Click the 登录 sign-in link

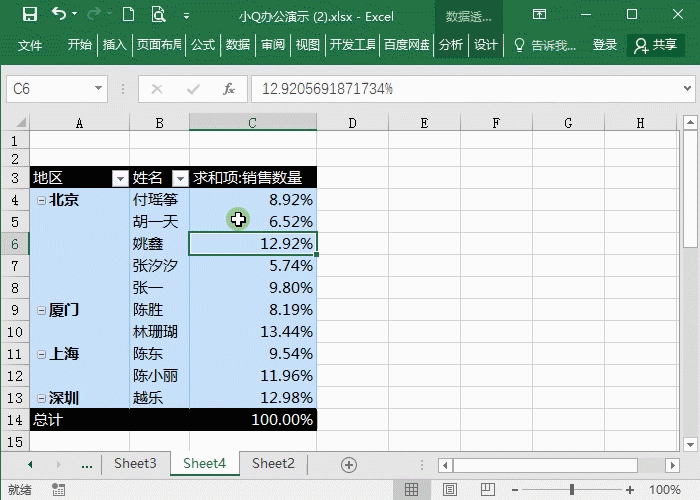pos(605,45)
